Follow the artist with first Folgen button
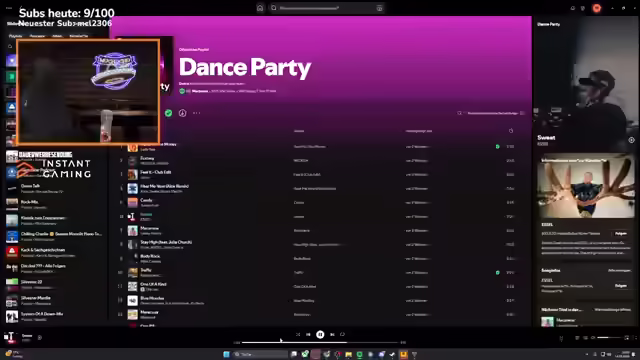 621,233
